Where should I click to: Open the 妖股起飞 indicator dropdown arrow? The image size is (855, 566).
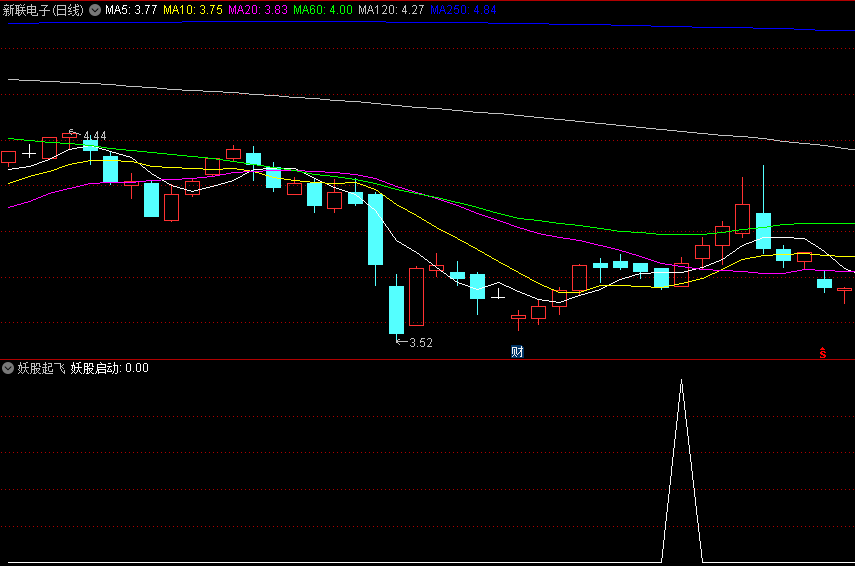8,368
